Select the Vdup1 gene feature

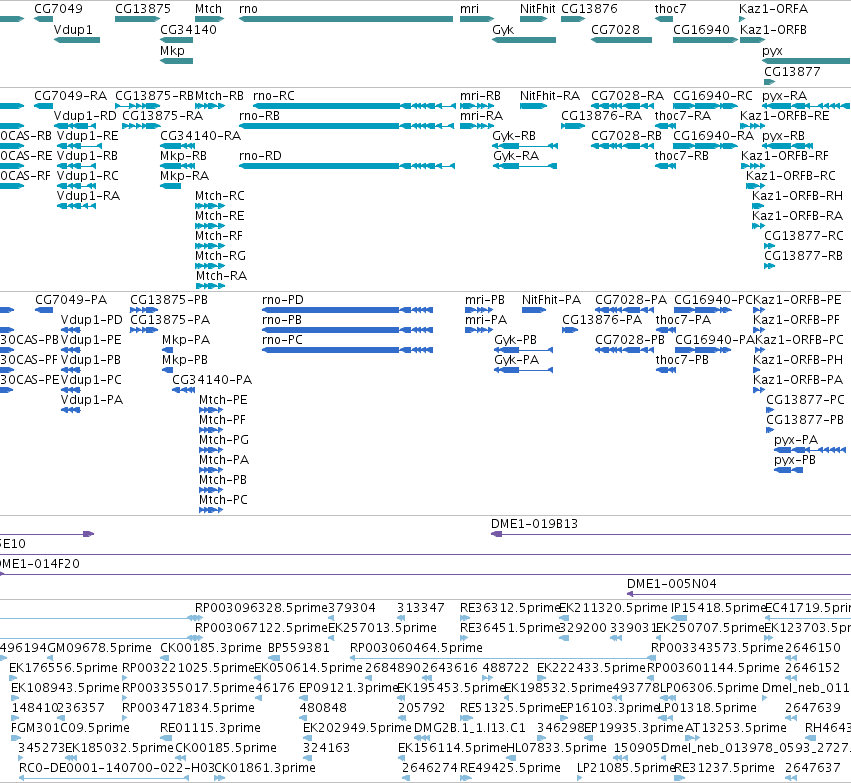(x=77, y=40)
